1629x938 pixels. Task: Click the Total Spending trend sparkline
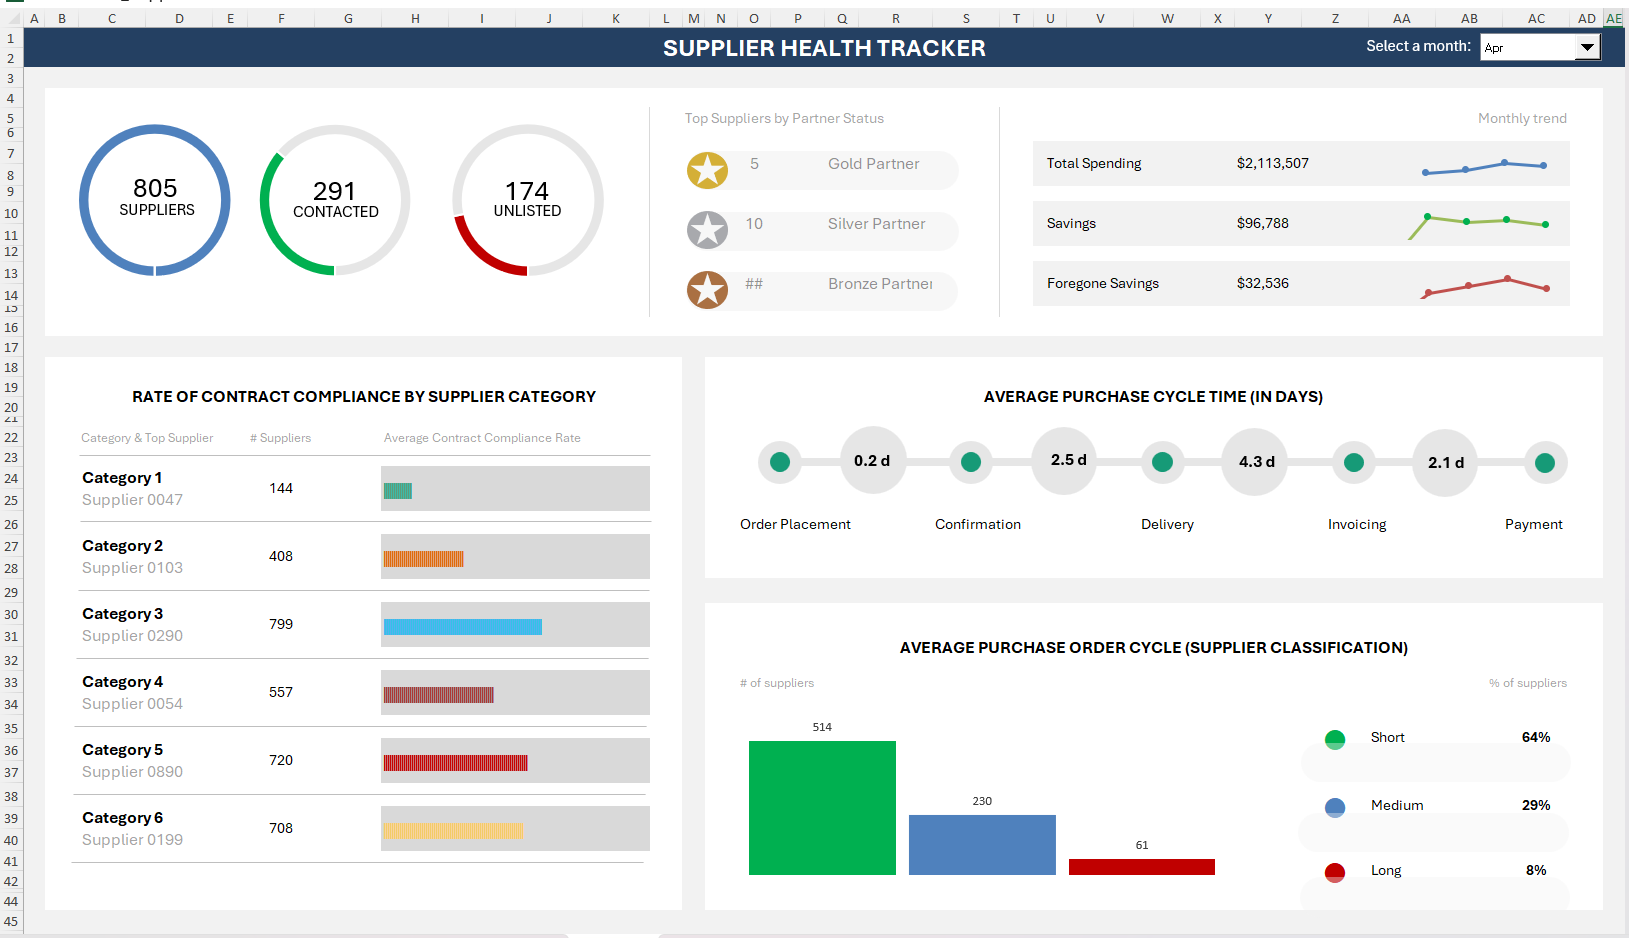point(1485,167)
